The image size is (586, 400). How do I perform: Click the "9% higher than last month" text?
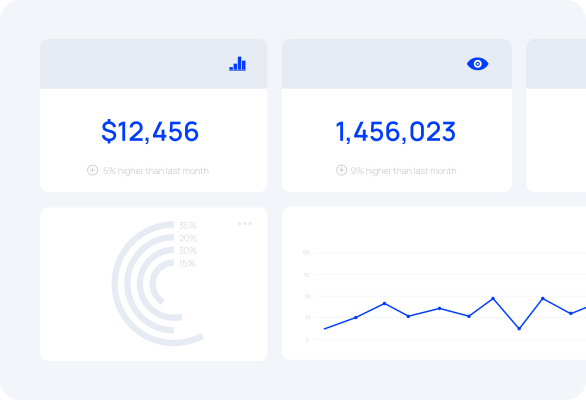[x=403, y=171]
